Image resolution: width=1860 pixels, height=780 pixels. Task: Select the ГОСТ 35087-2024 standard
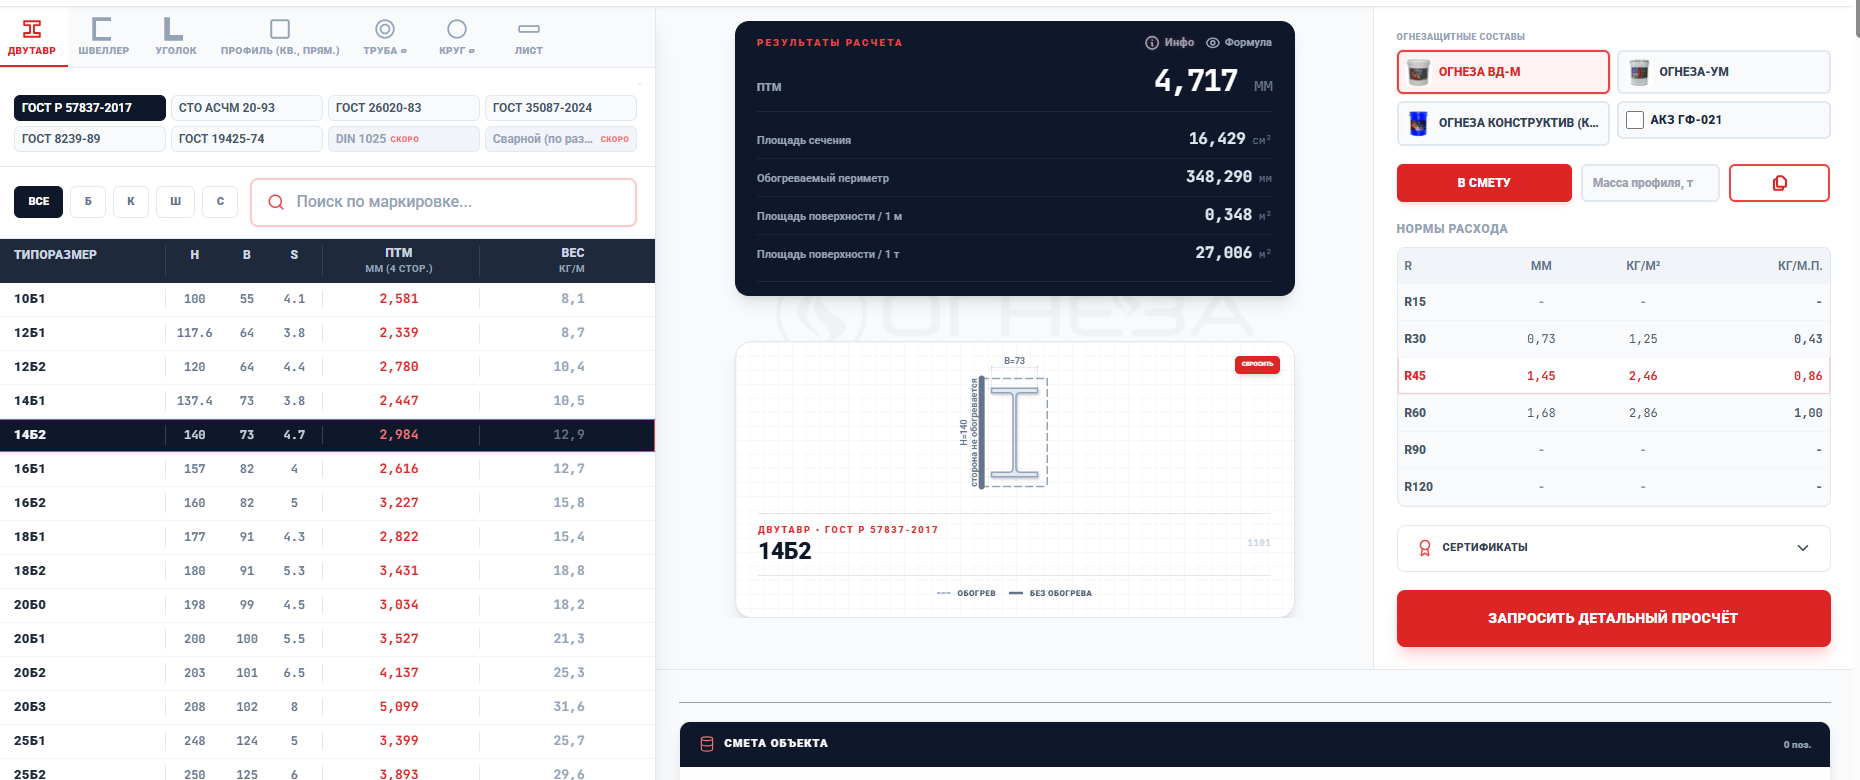coord(561,108)
